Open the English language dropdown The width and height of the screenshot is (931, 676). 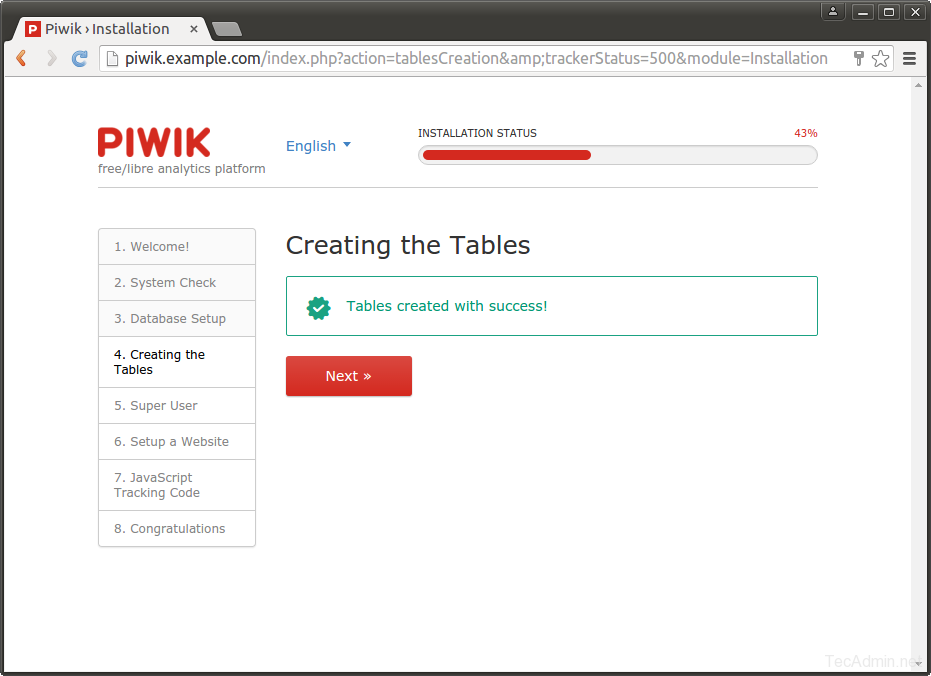pyautogui.click(x=318, y=146)
